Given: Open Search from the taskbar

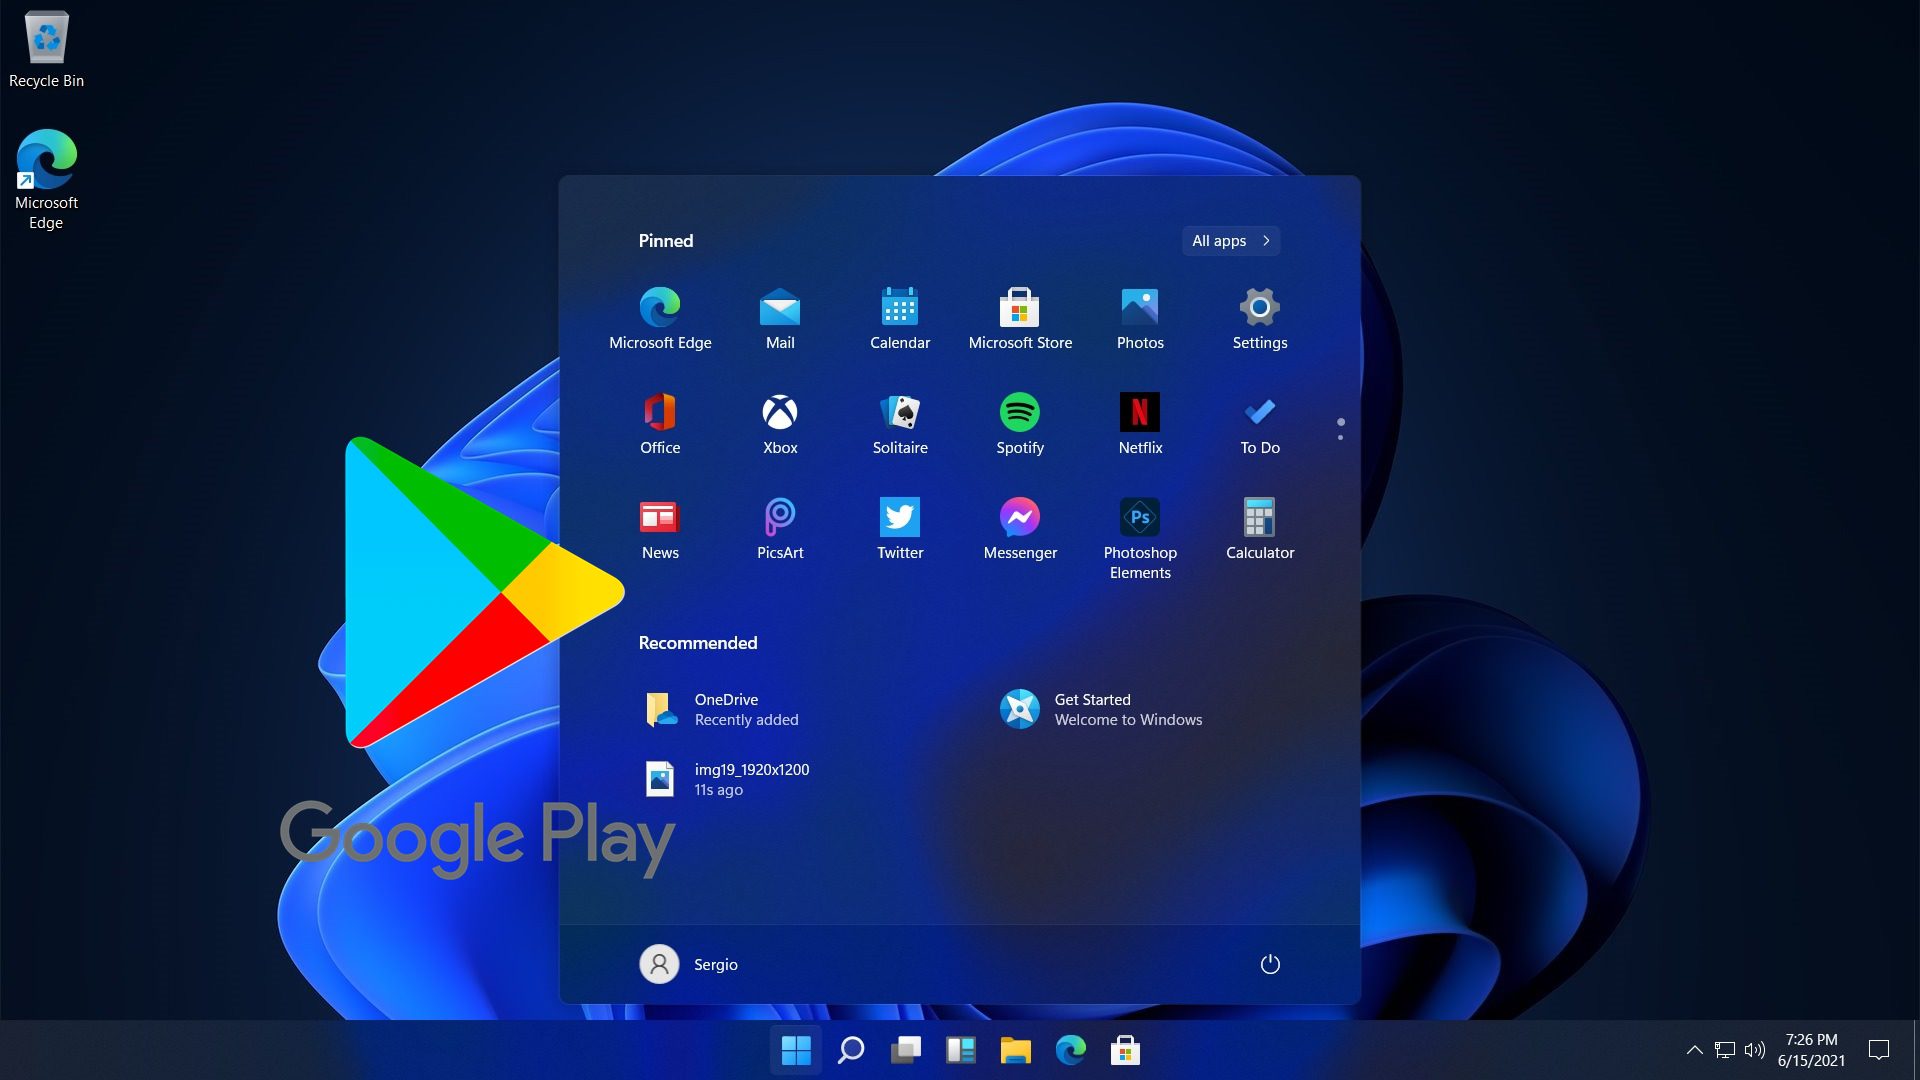Looking at the screenshot, I should click(851, 1050).
